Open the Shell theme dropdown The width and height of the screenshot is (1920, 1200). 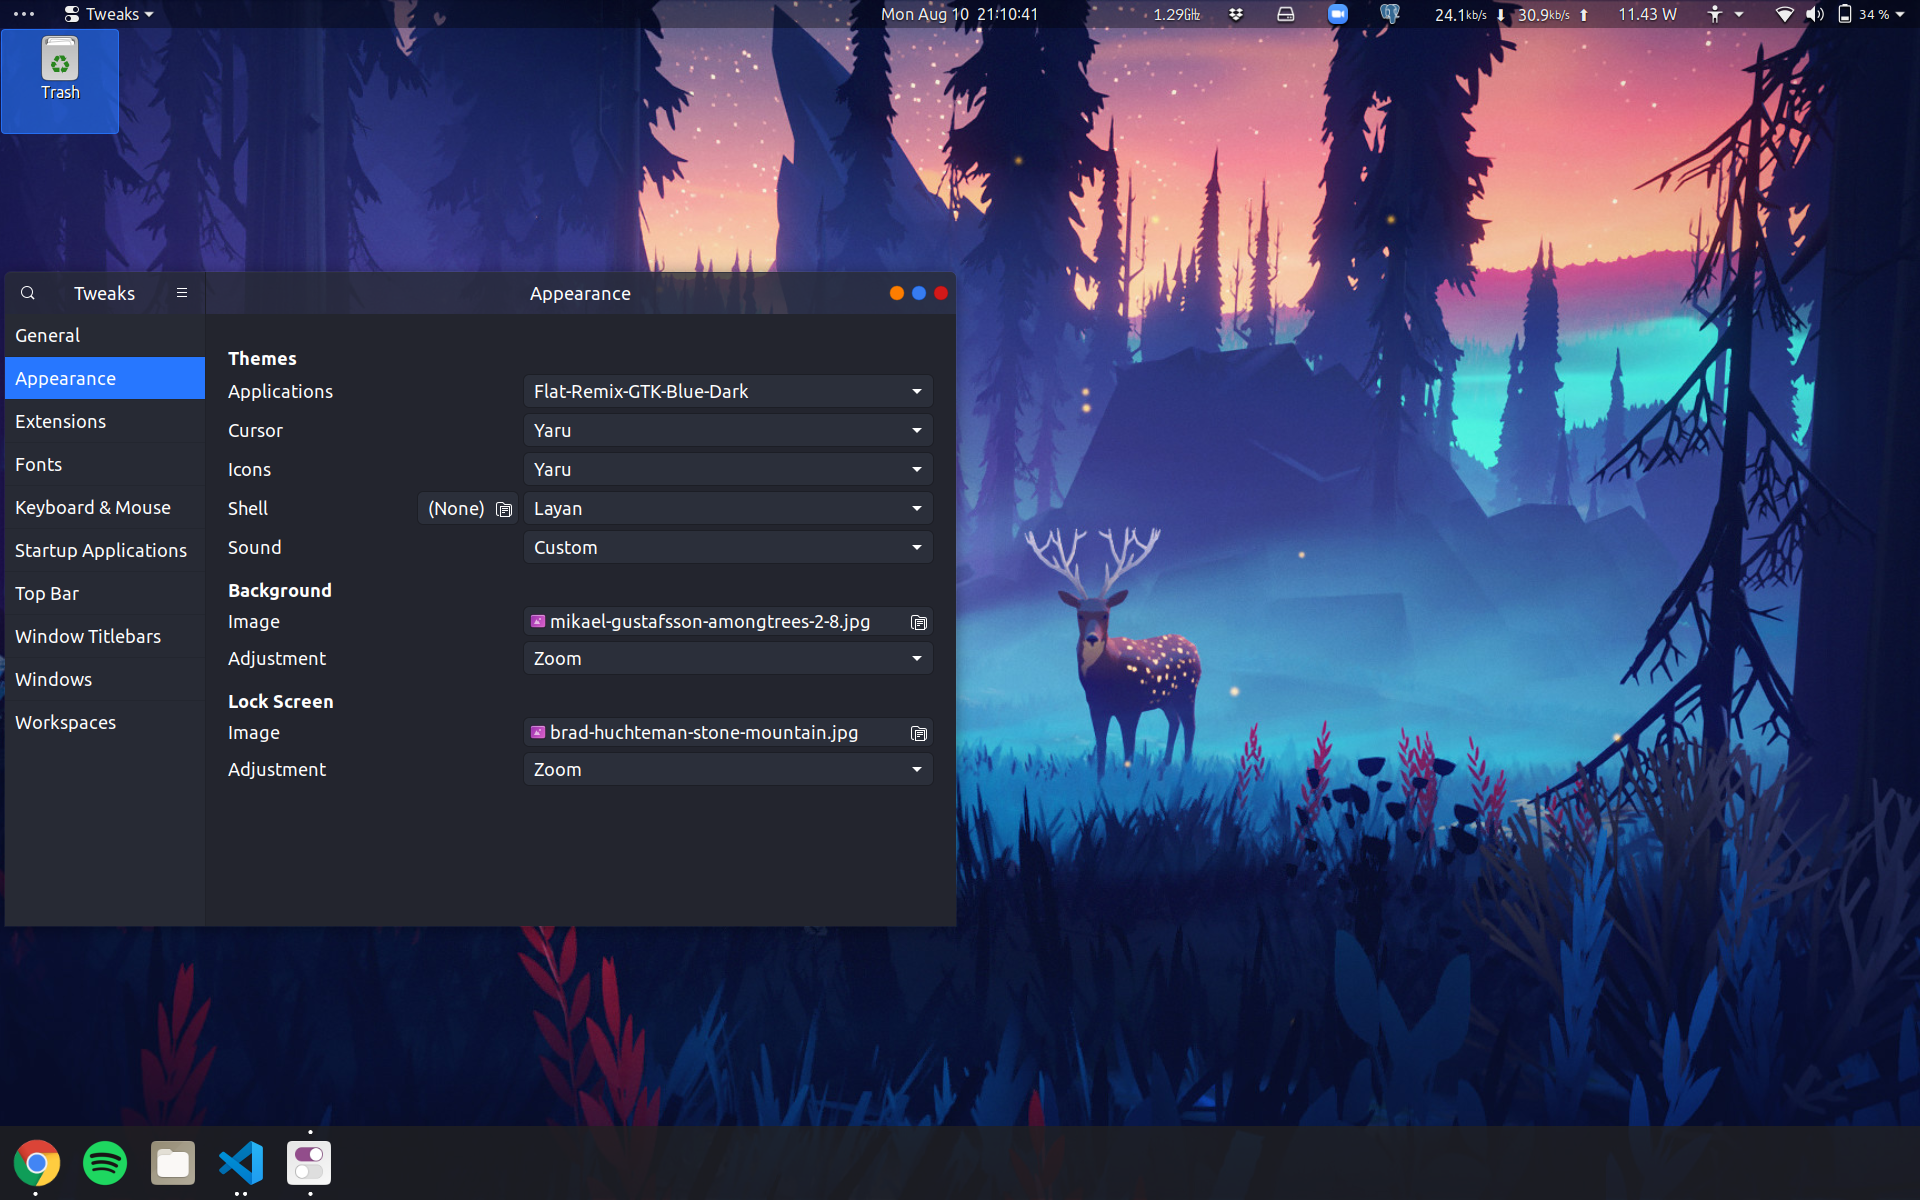(x=726, y=507)
